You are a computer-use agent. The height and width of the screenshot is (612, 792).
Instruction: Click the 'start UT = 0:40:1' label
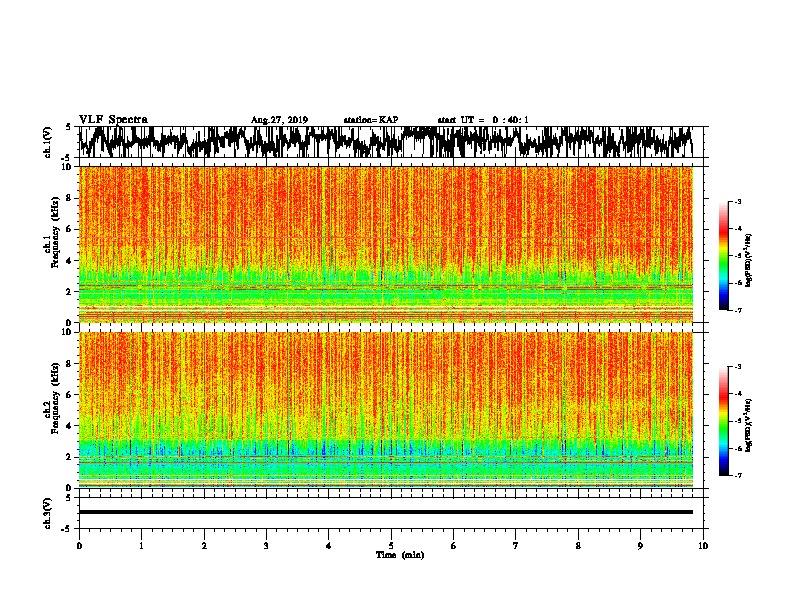pos(483,120)
